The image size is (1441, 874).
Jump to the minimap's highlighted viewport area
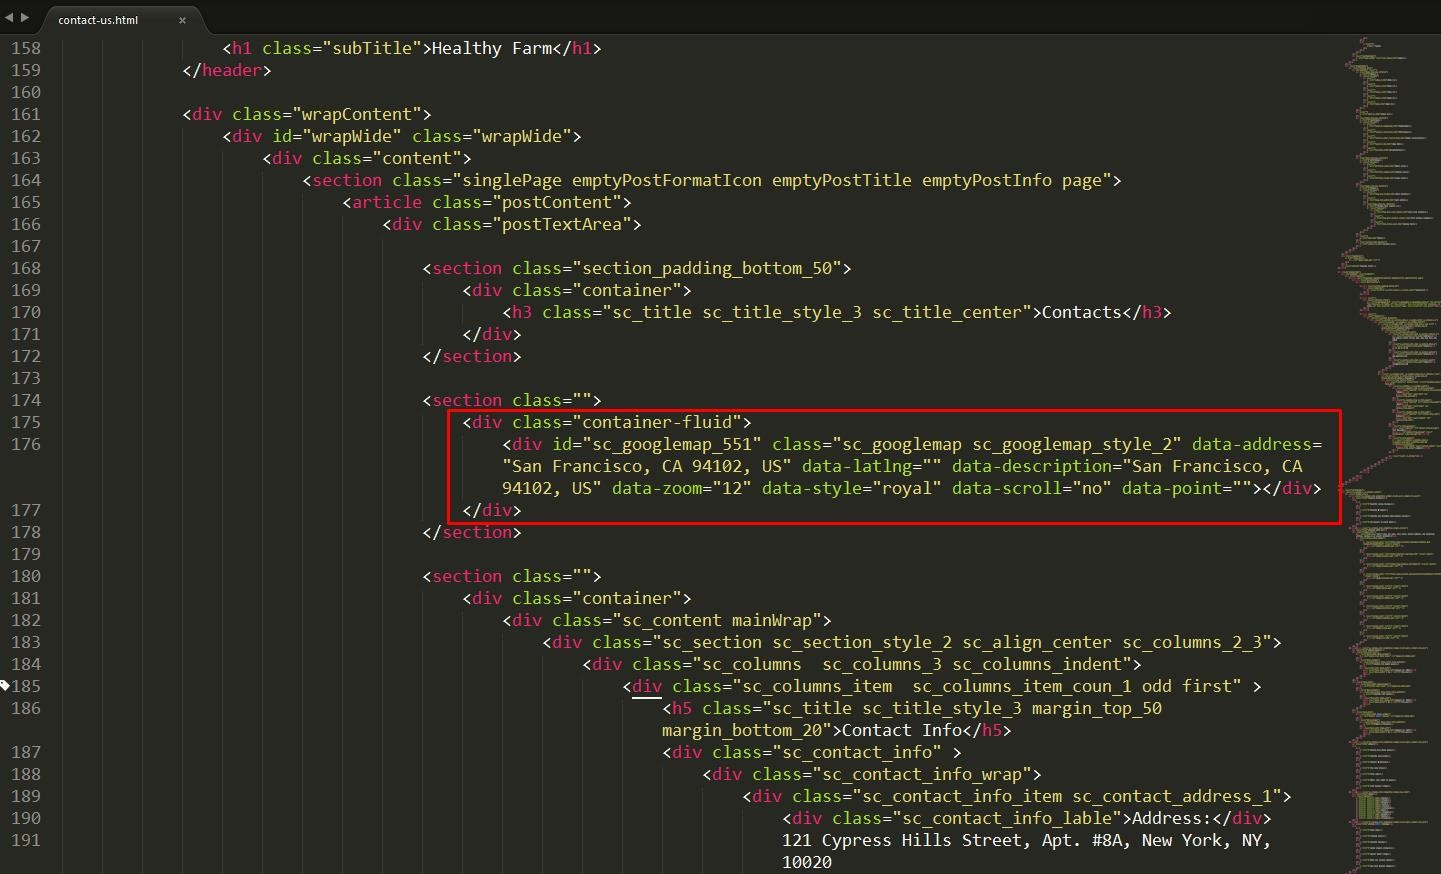click(1390, 450)
